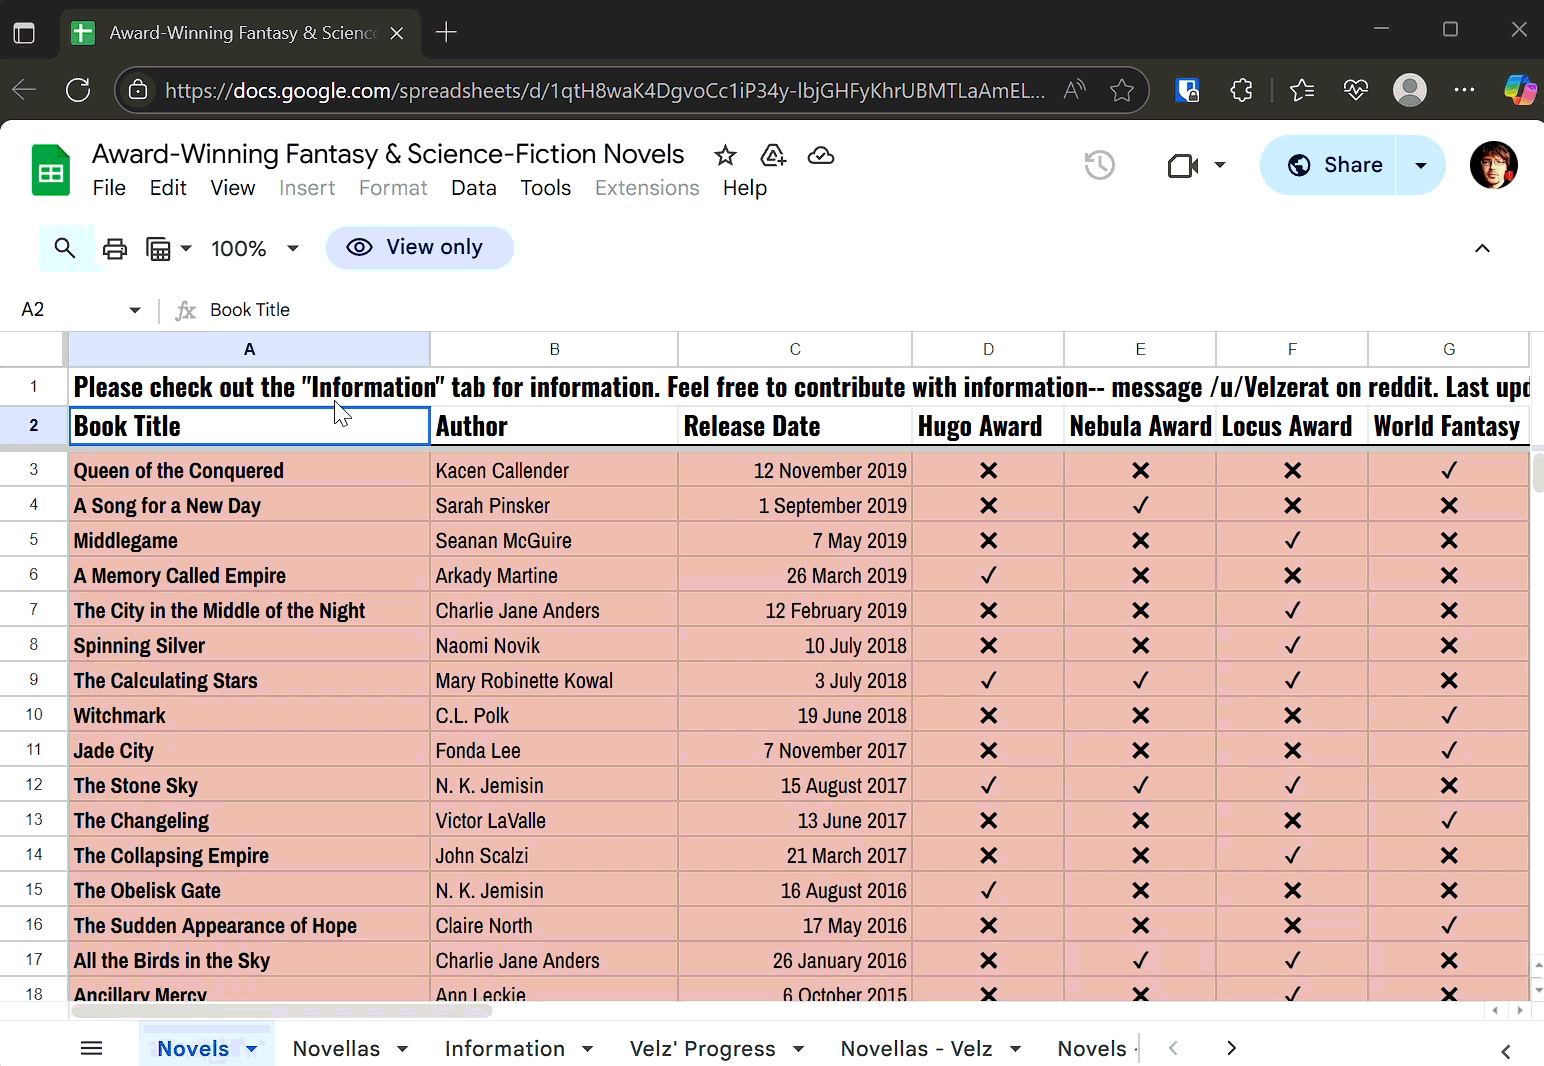Close the Award-Winning Fantasy browser tab
1544x1066 pixels.
click(397, 33)
